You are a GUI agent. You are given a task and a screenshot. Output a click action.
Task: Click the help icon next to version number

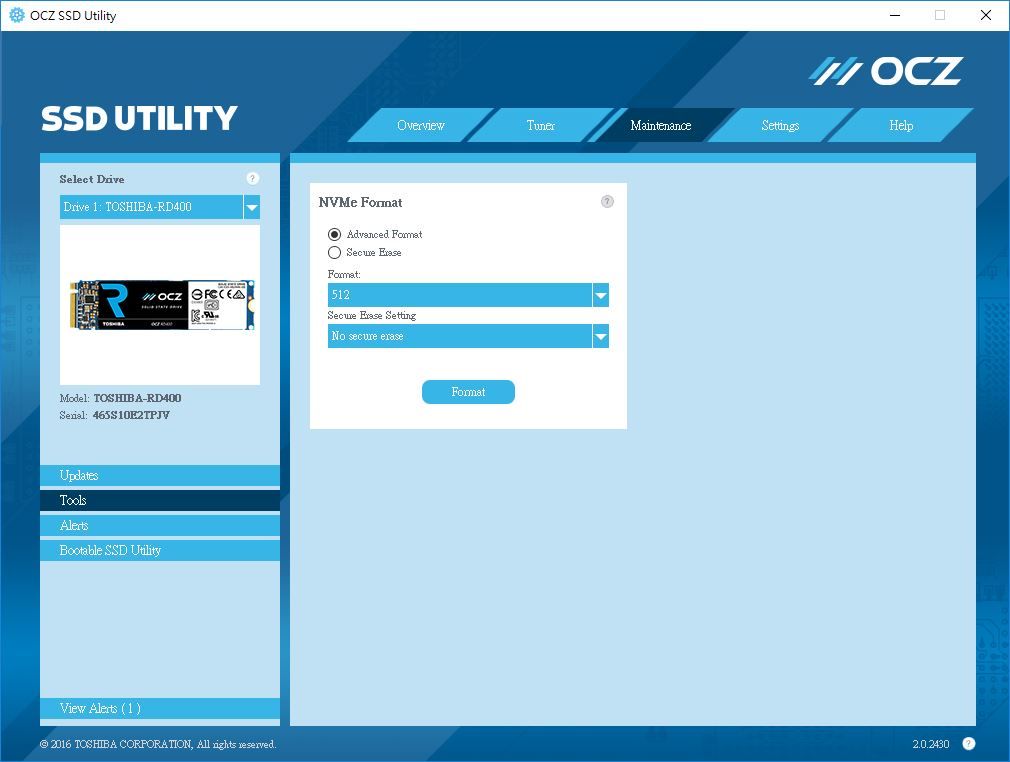968,743
